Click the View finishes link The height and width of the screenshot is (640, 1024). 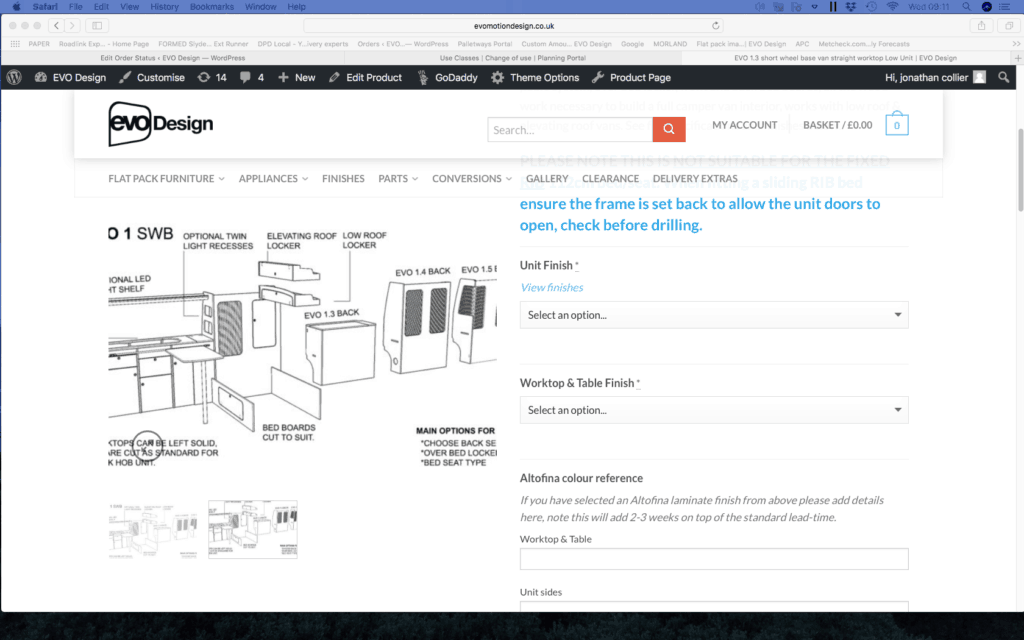(x=551, y=287)
